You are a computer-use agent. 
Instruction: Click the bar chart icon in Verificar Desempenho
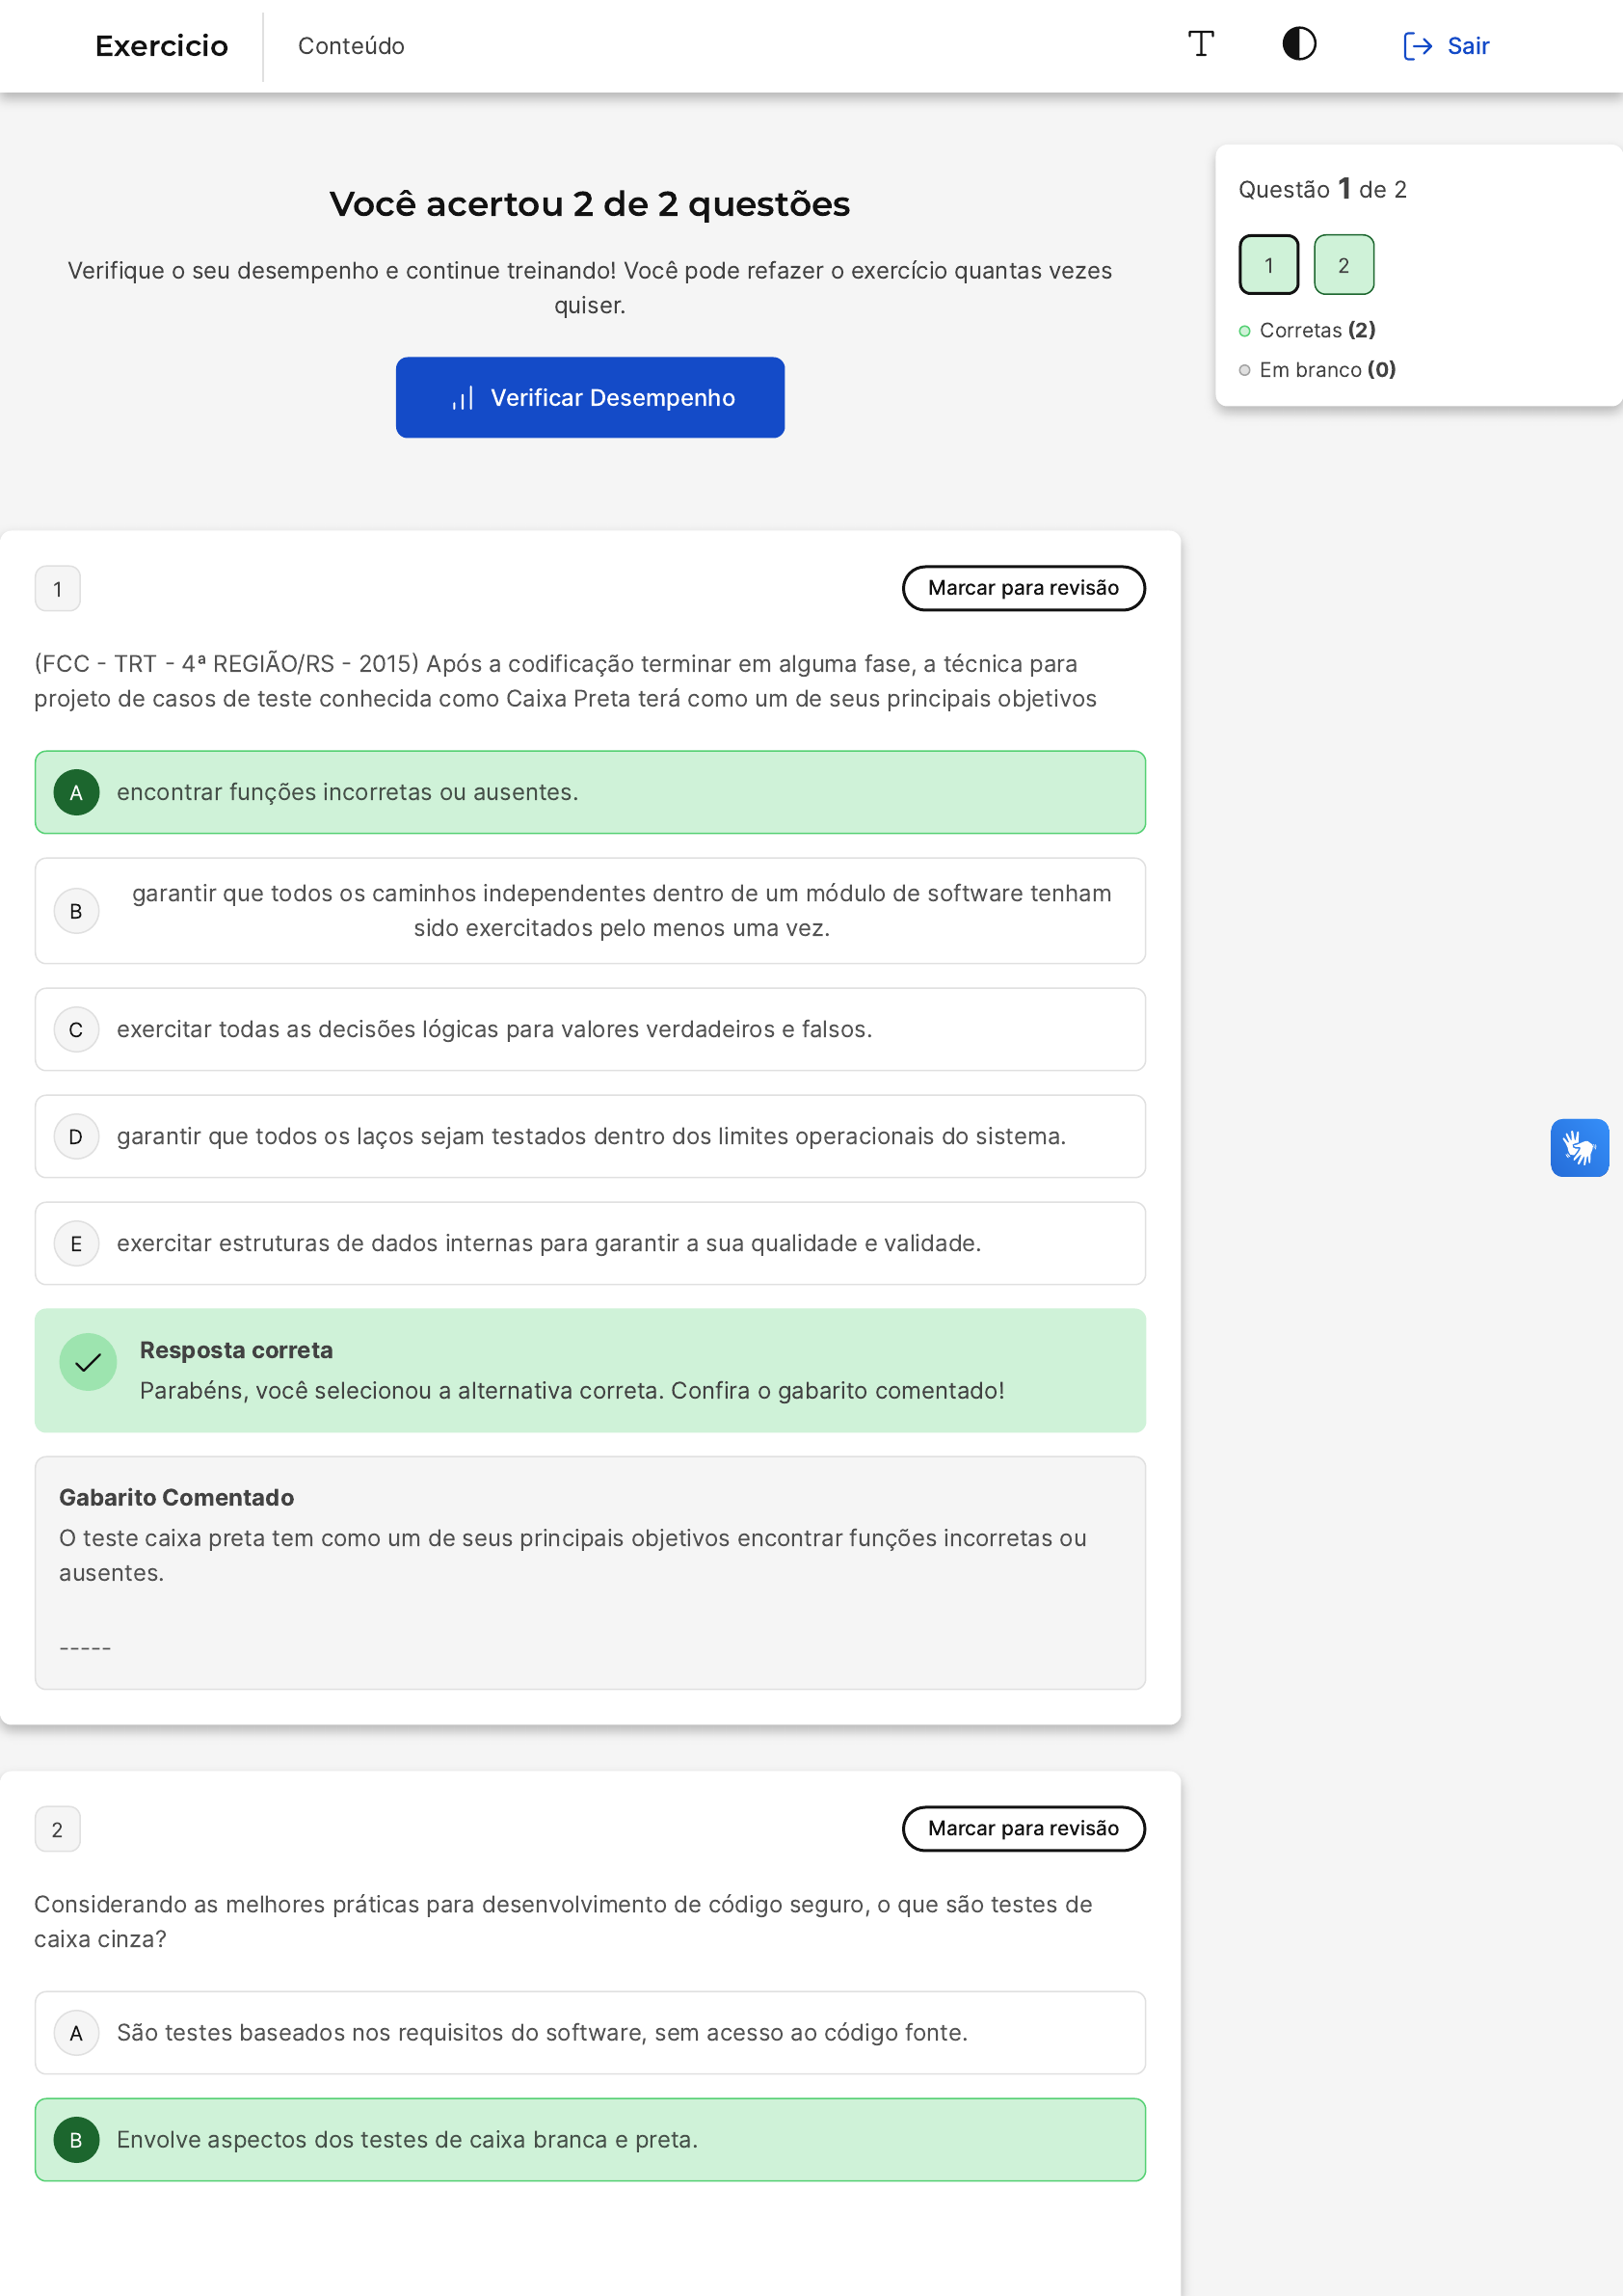[x=462, y=398]
